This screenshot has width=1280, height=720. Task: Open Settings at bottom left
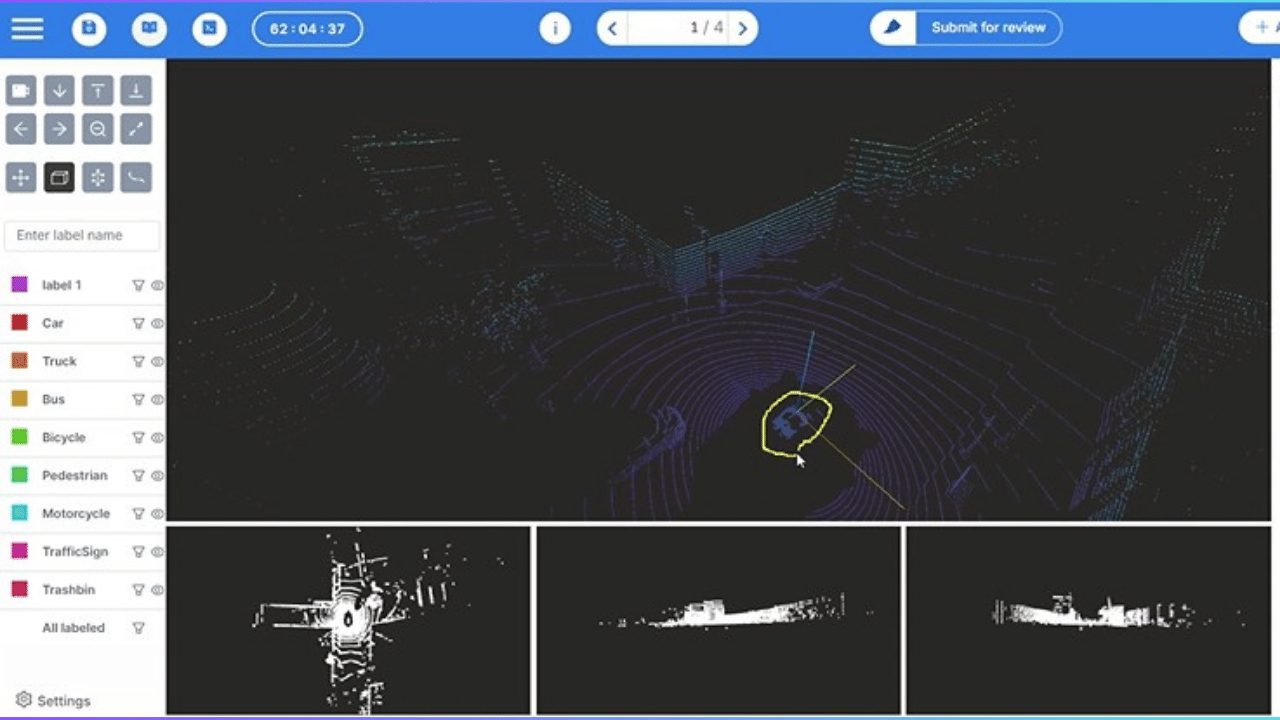54,700
